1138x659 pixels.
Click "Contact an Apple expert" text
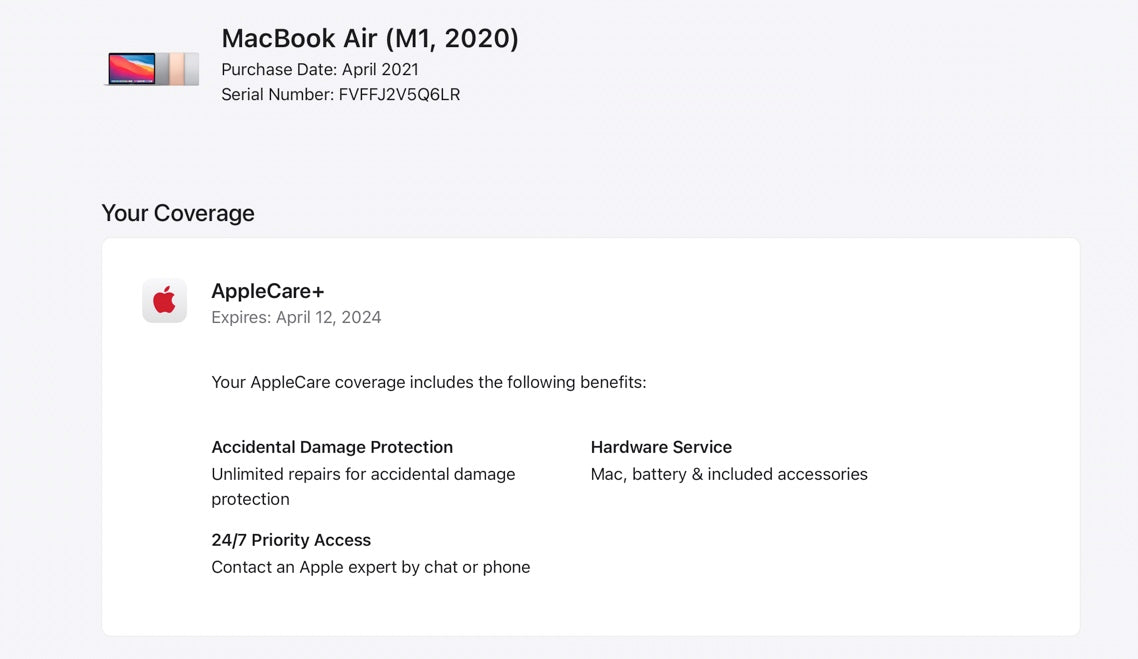coord(300,567)
